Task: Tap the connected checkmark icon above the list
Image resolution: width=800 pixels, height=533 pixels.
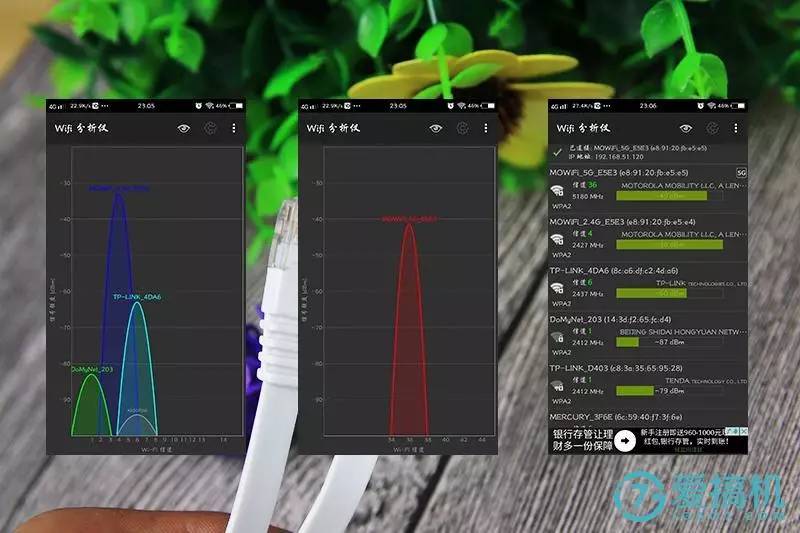Action: click(x=558, y=152)
